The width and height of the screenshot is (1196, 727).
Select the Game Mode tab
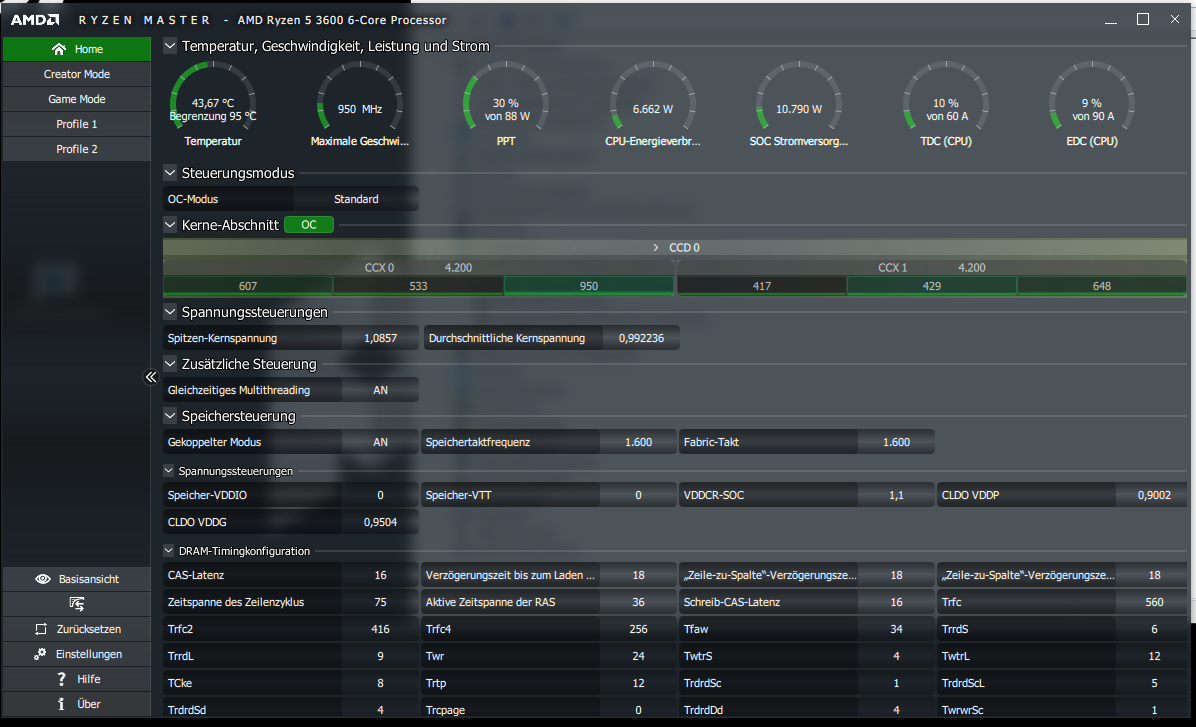tap(76, 99)
